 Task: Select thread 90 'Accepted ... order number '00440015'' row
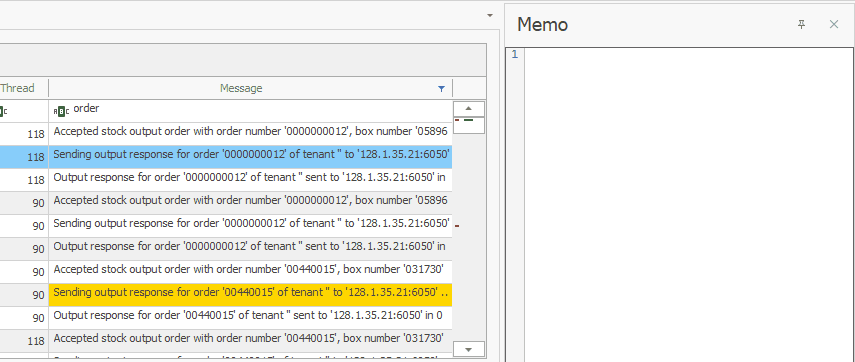coord(250,272)
